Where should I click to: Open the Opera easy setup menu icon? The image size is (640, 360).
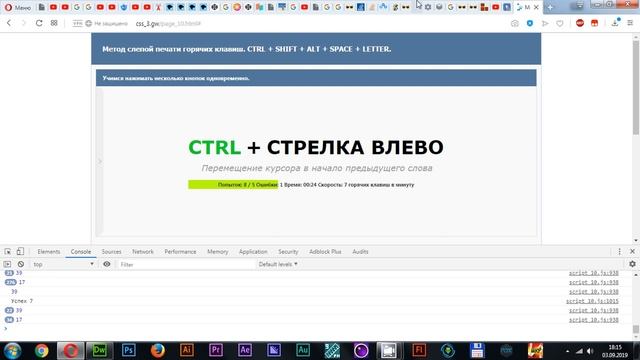pyautogui.click(x=630, y=23)
